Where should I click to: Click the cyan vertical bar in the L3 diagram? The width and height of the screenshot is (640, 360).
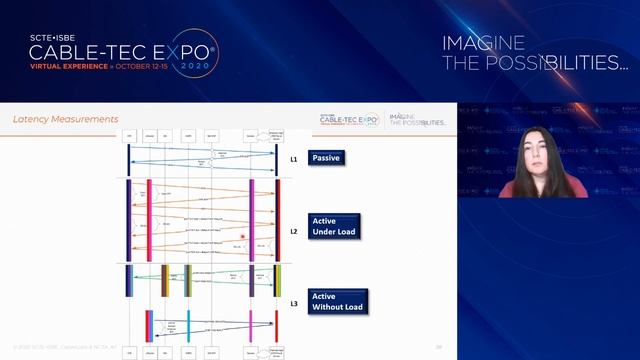[188, 326]
